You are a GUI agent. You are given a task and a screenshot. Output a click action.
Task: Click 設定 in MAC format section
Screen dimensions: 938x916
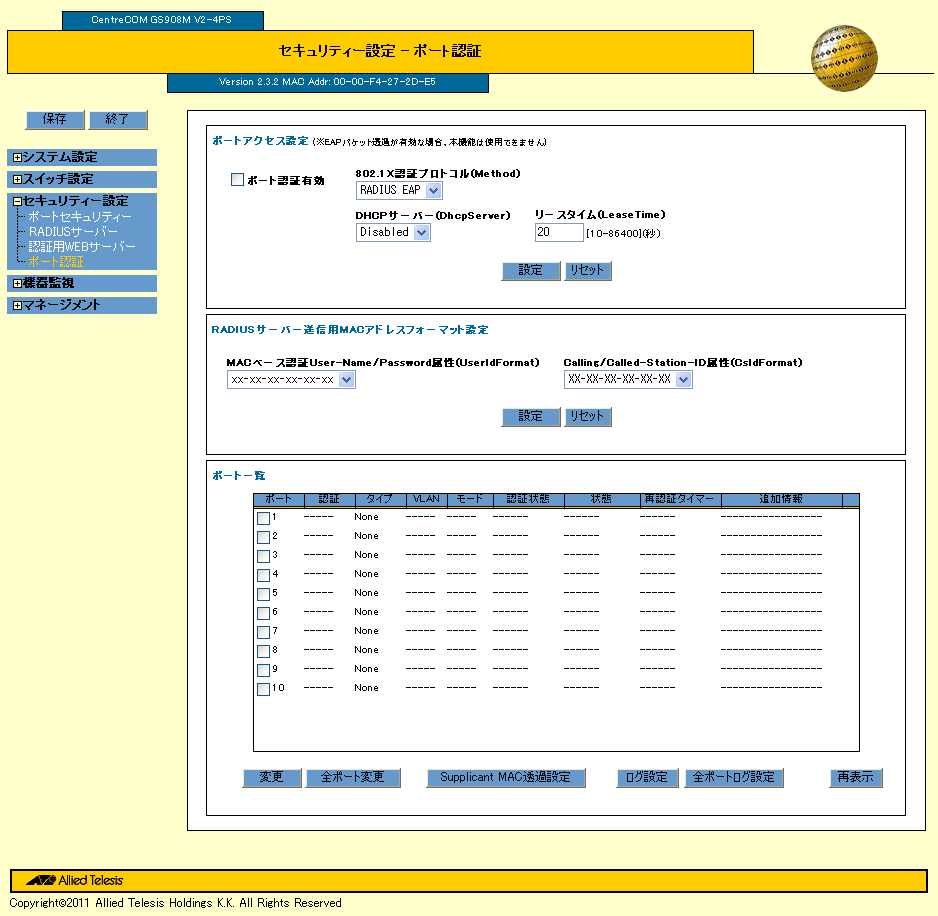531,416
